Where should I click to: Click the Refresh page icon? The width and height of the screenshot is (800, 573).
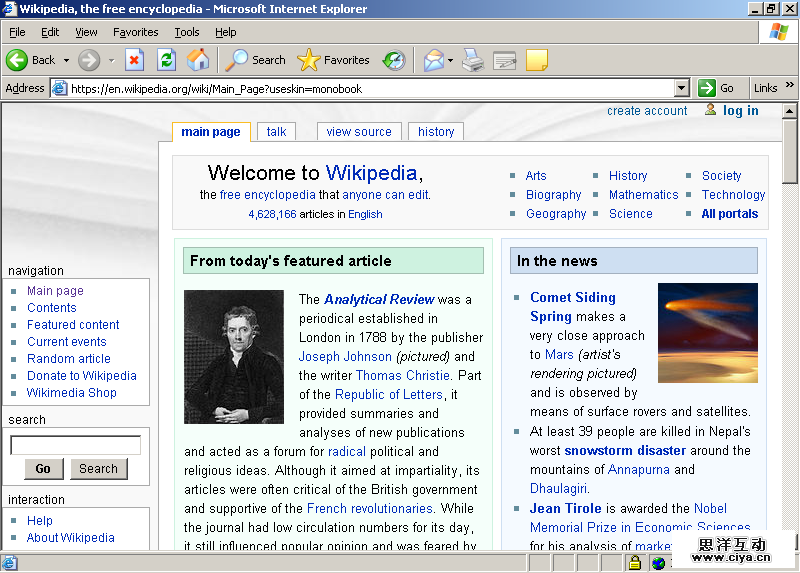(x=166, y=60)
